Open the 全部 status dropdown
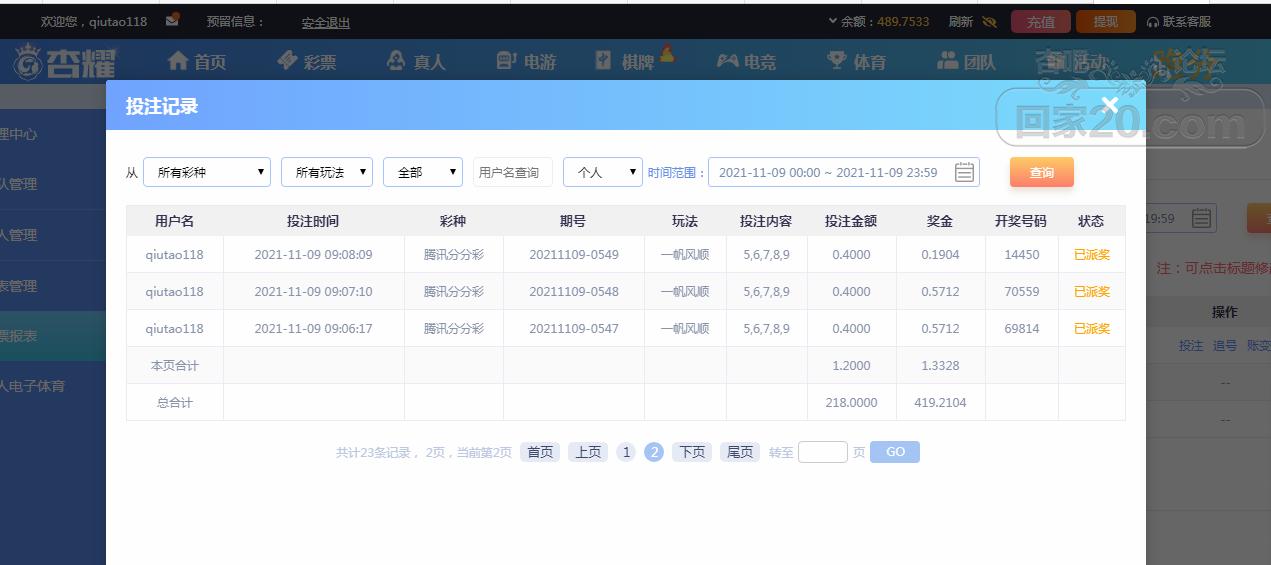The image size is (1271, 565). pyautogui.click(x=422, y=172)
